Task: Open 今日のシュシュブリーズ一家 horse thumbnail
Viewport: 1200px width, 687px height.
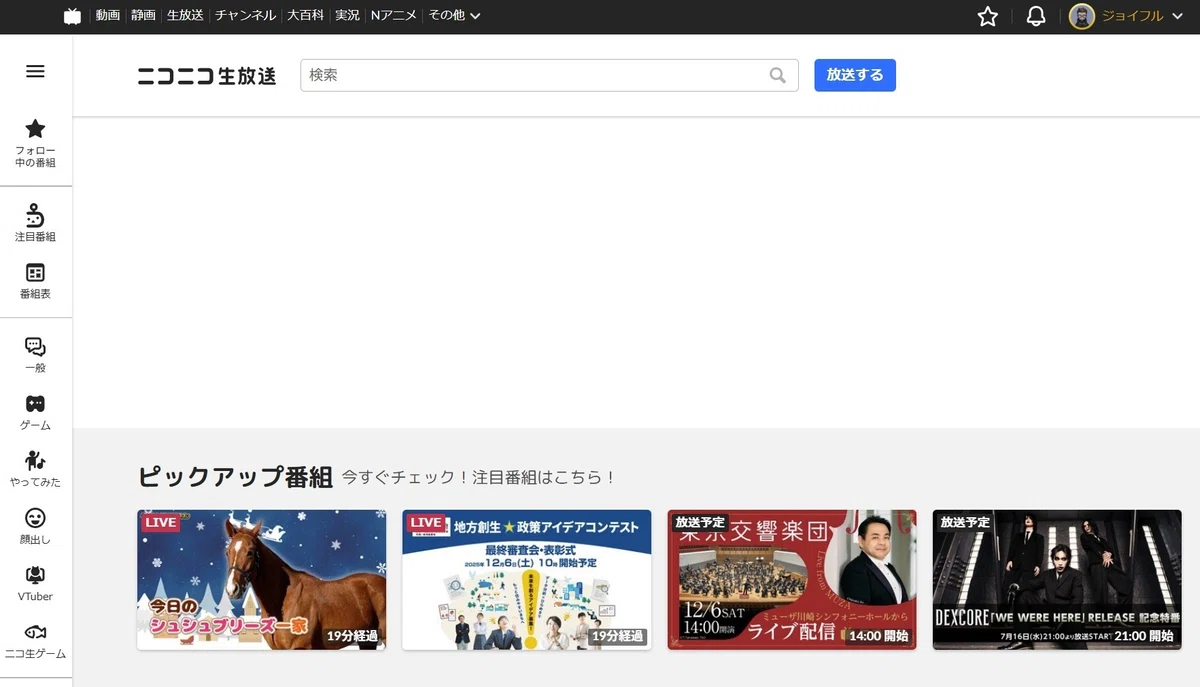Action: pos(261,580)
